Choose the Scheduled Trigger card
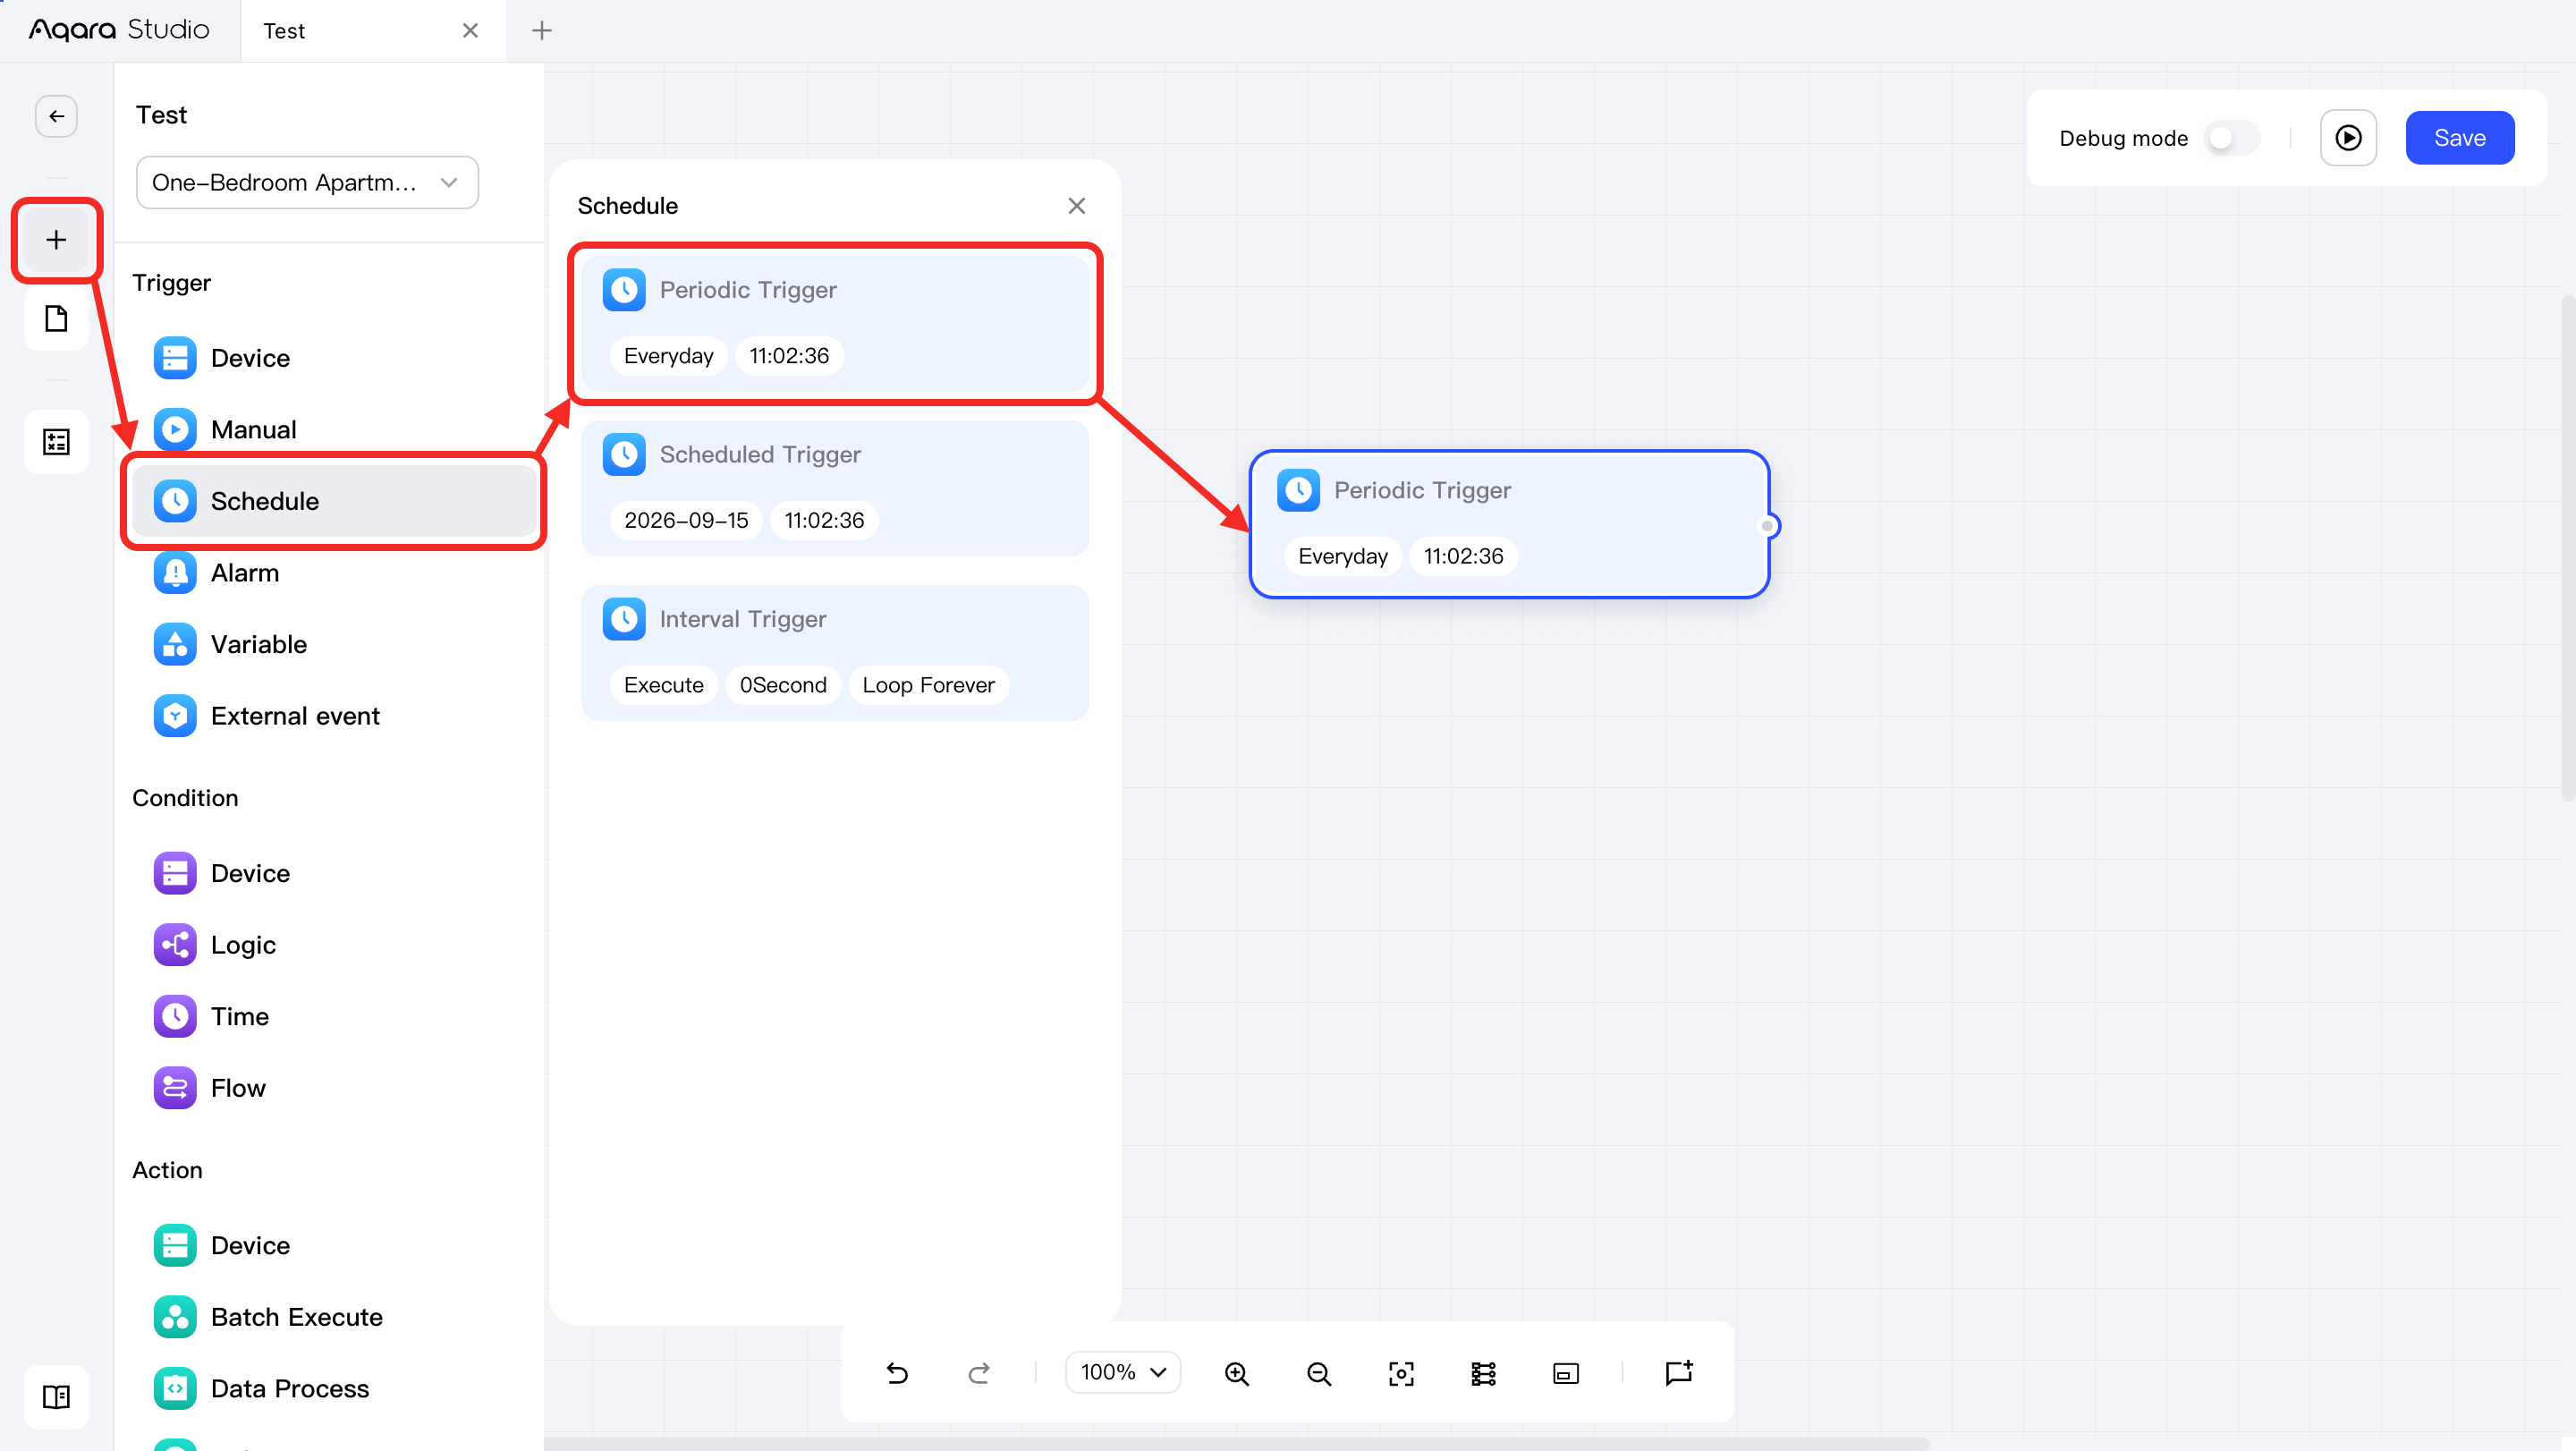Viewport: 2576px width, 1451px height. coord(834,488)
